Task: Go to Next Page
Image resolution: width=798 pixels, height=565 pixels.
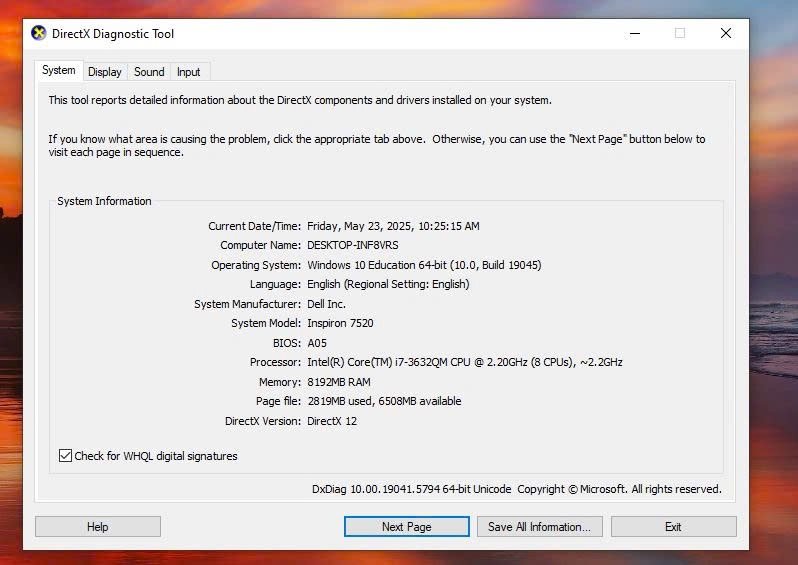Action: pyautogui.click(x=407, y=527)
